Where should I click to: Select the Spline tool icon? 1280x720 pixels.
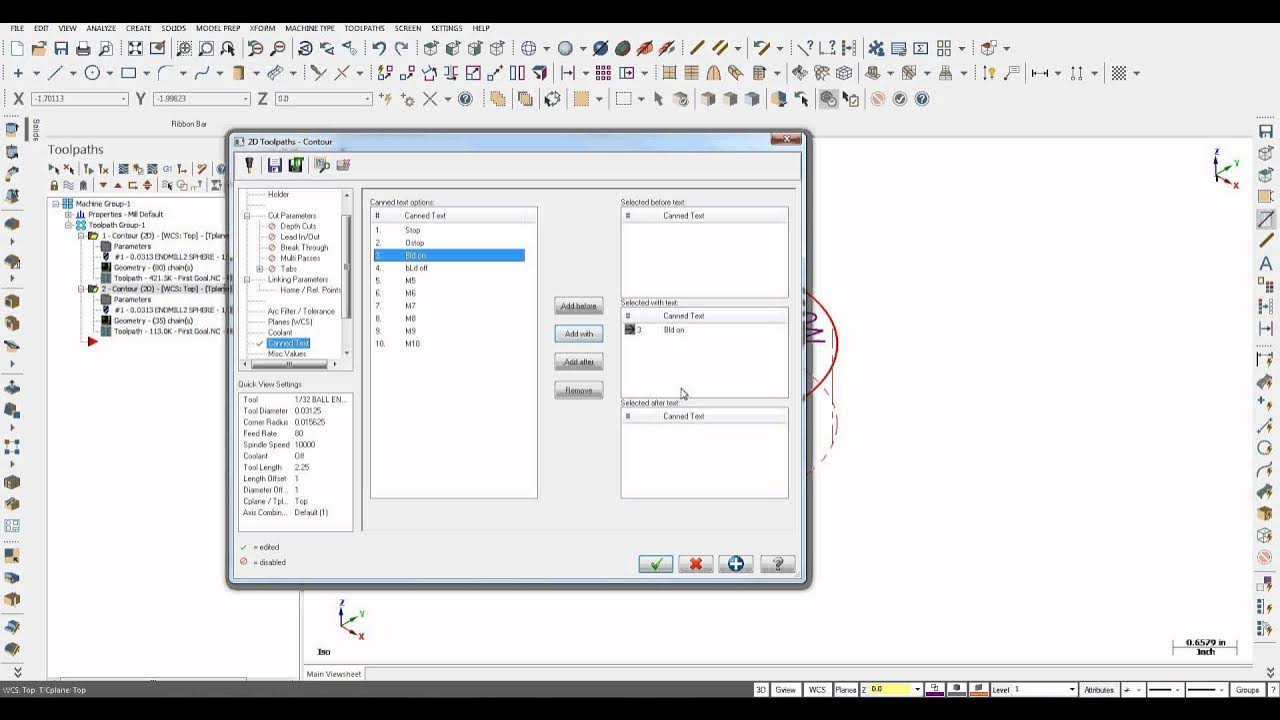pyautogui.click(x=201, y=73)
